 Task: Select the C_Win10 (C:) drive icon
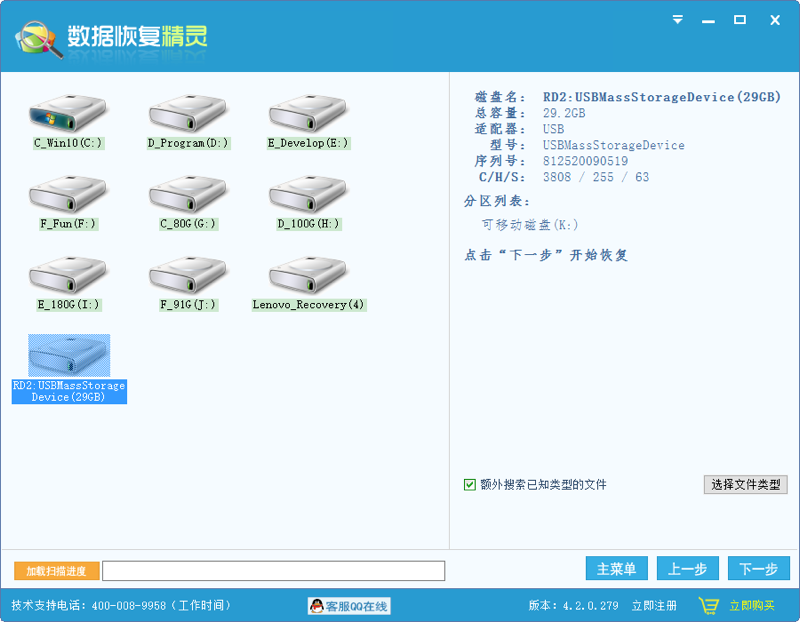[x=68, y=113]
